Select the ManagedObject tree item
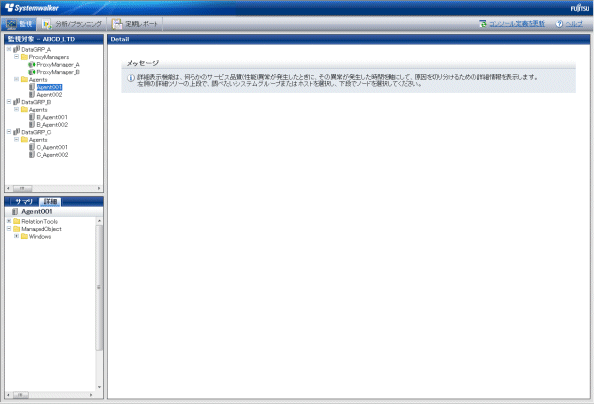The width and height of the screenshot is (594, 404). point(41,229)
